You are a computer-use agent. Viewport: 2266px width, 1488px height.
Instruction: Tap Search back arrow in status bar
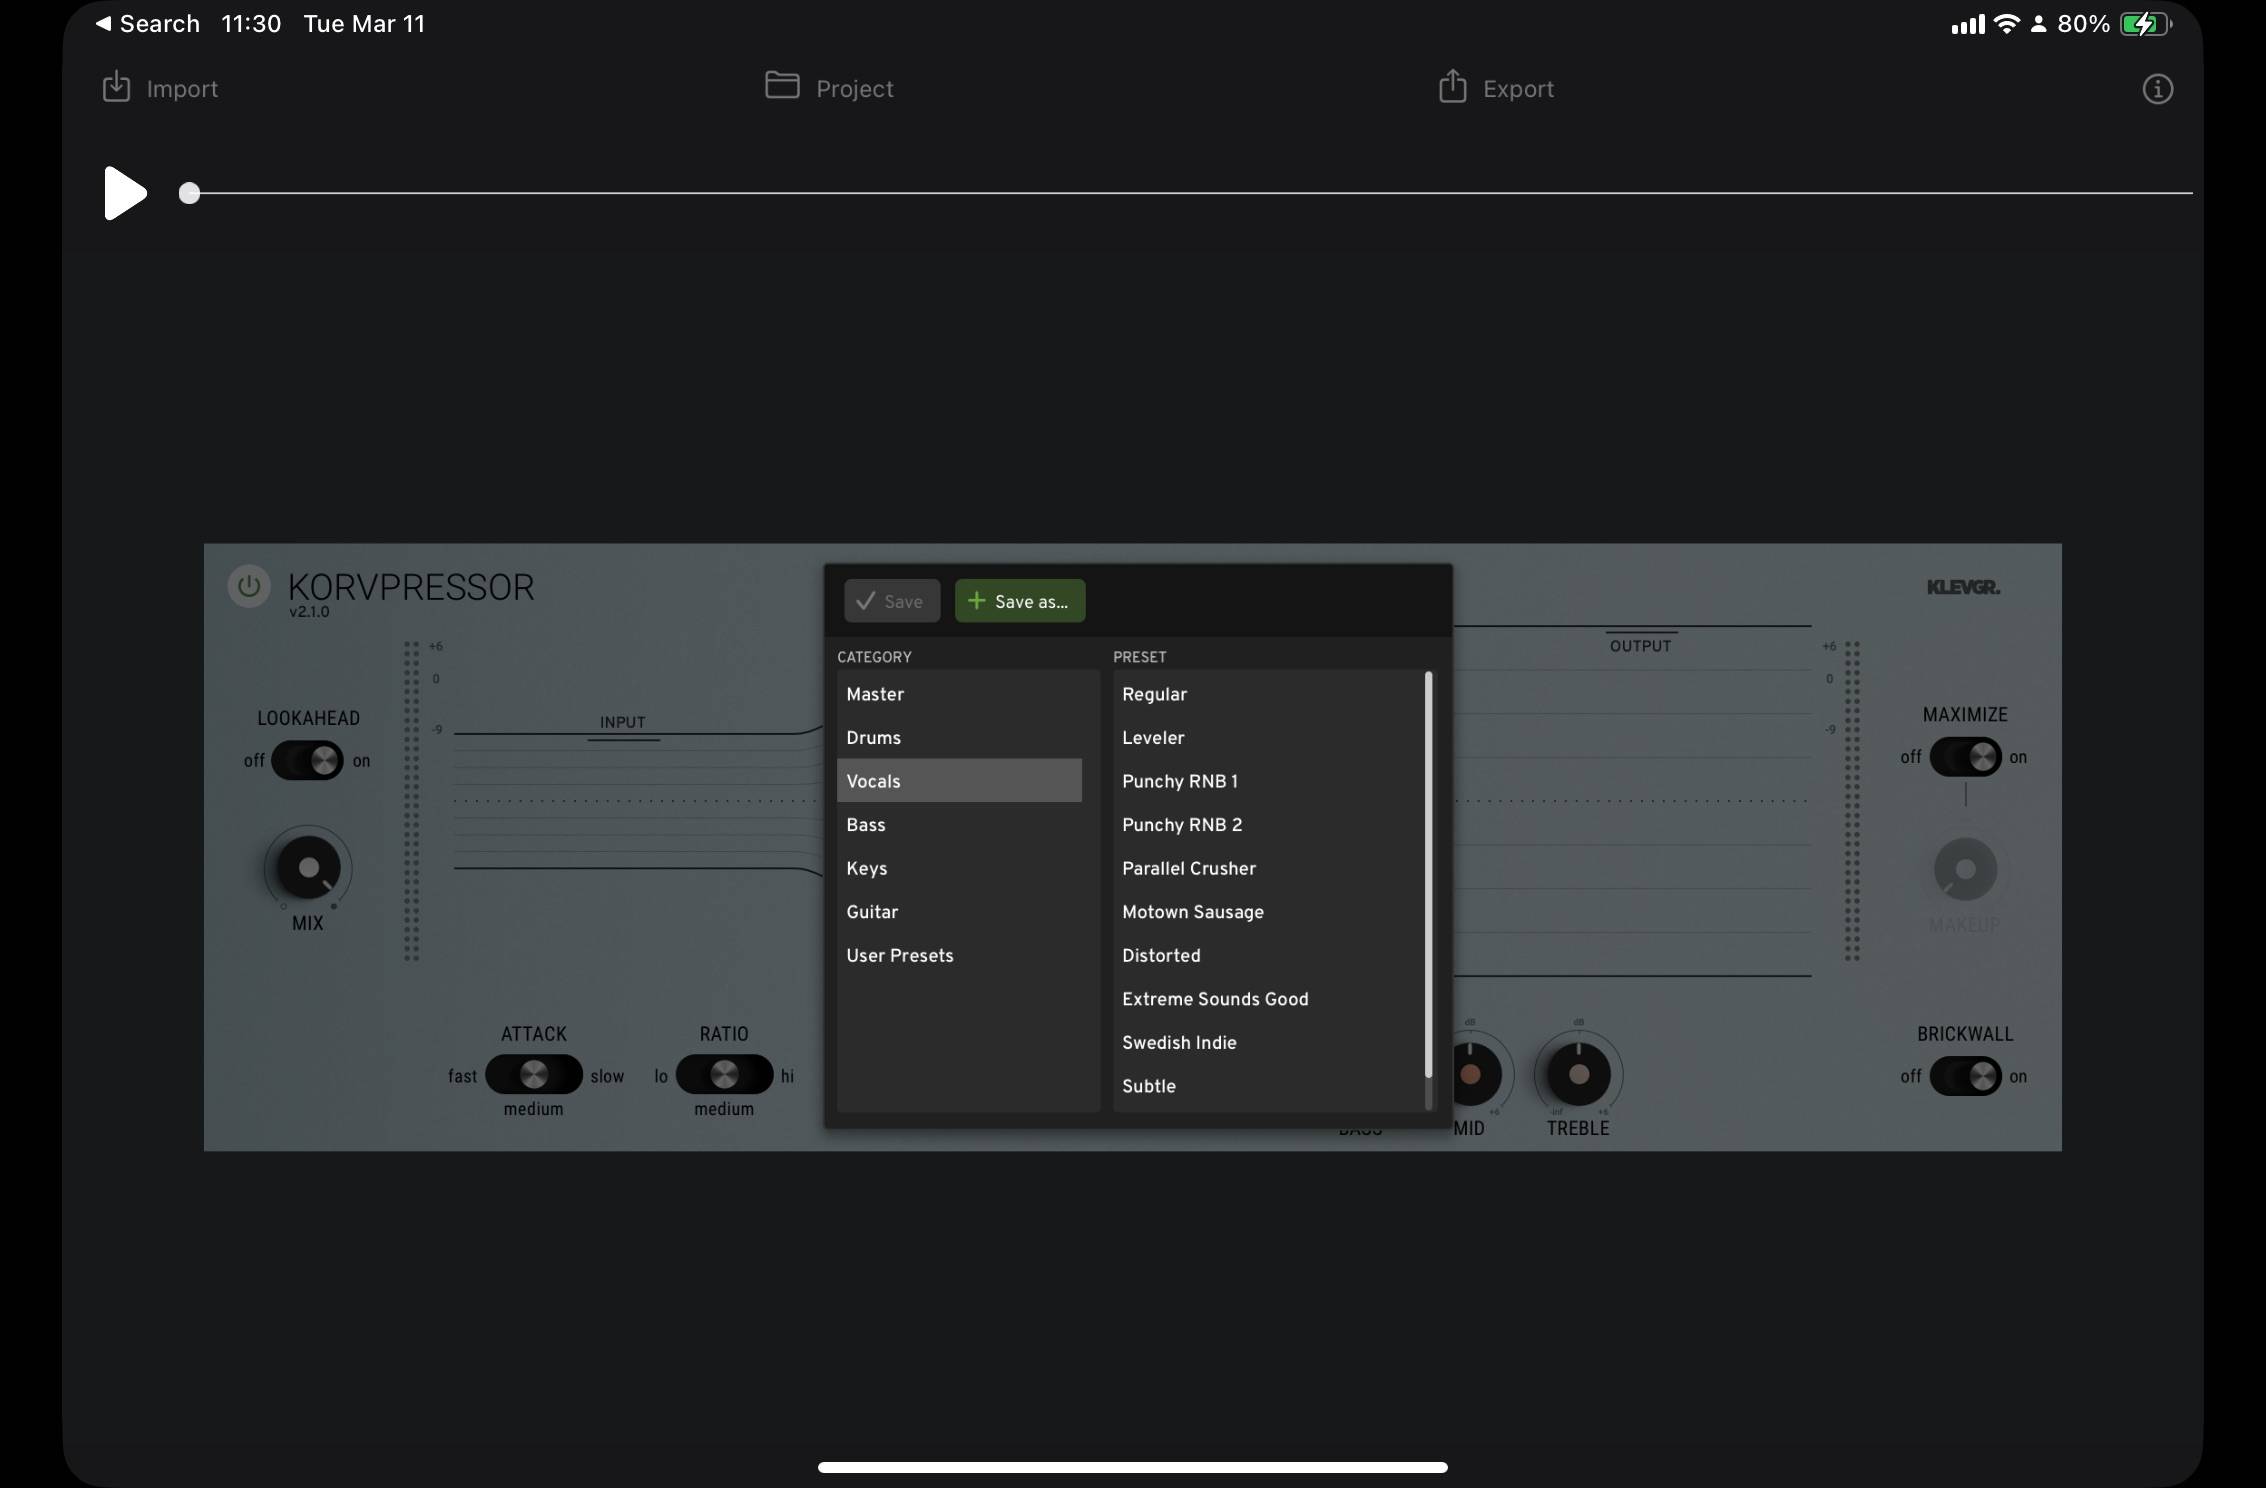[x=103, y=23]
